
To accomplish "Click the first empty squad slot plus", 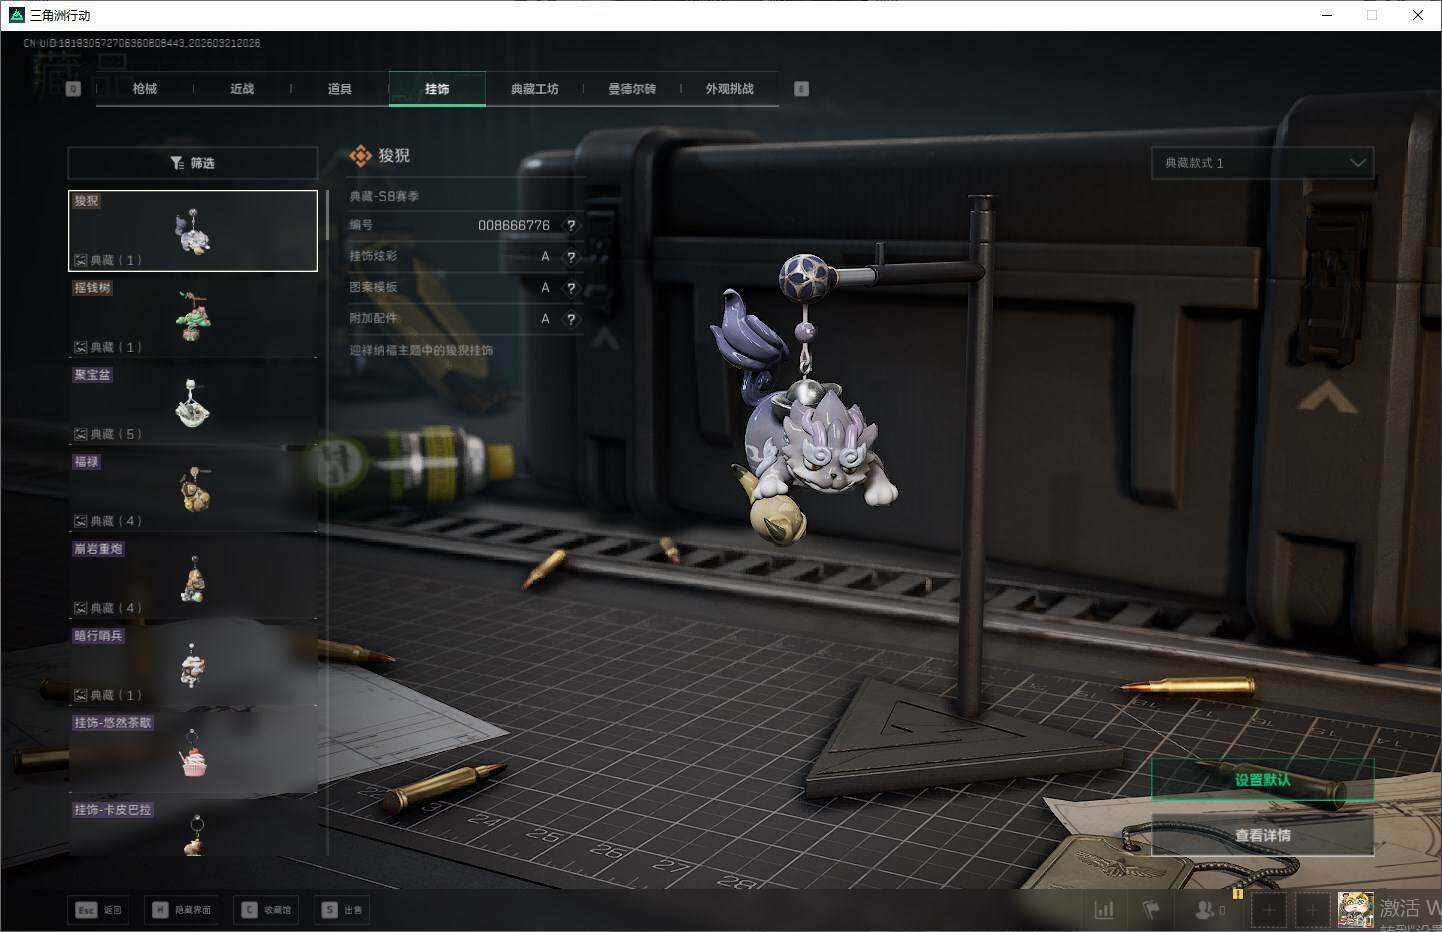I will 1269,910.
